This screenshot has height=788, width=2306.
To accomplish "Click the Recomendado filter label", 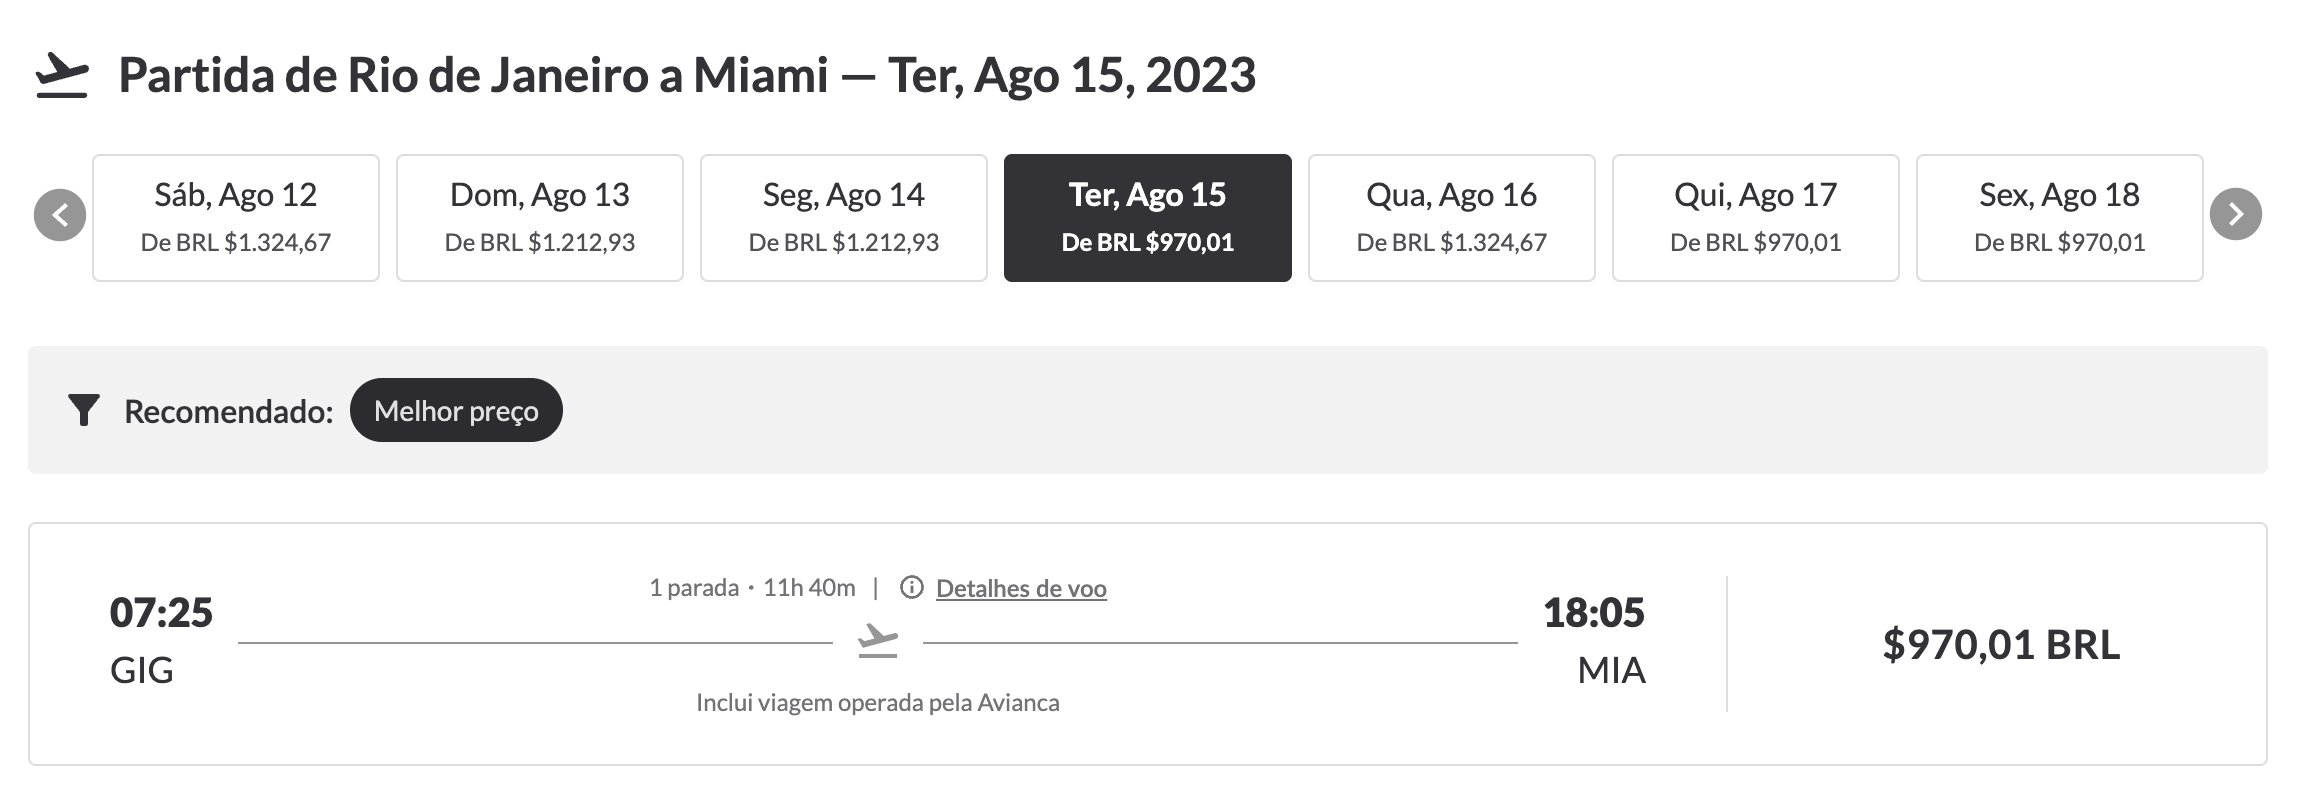I will [x=228, y=411].
